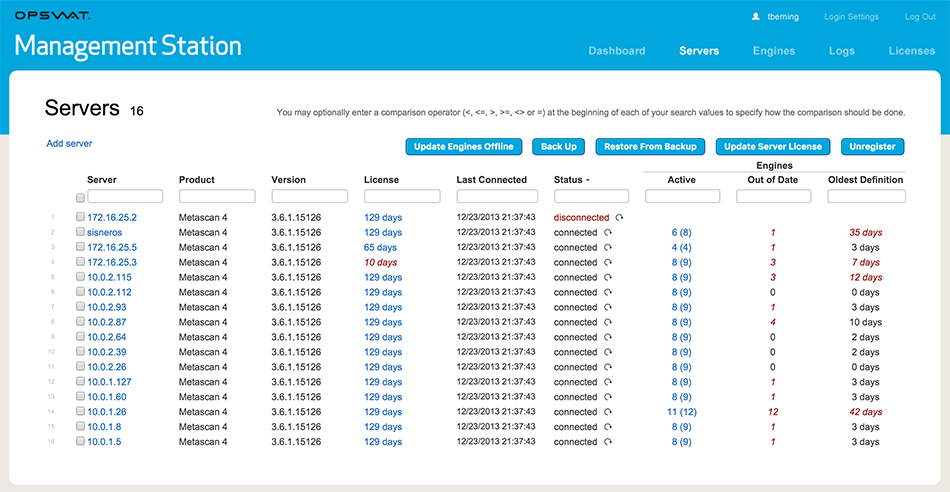
Task: Click the Unregister button
Action: 872,147
